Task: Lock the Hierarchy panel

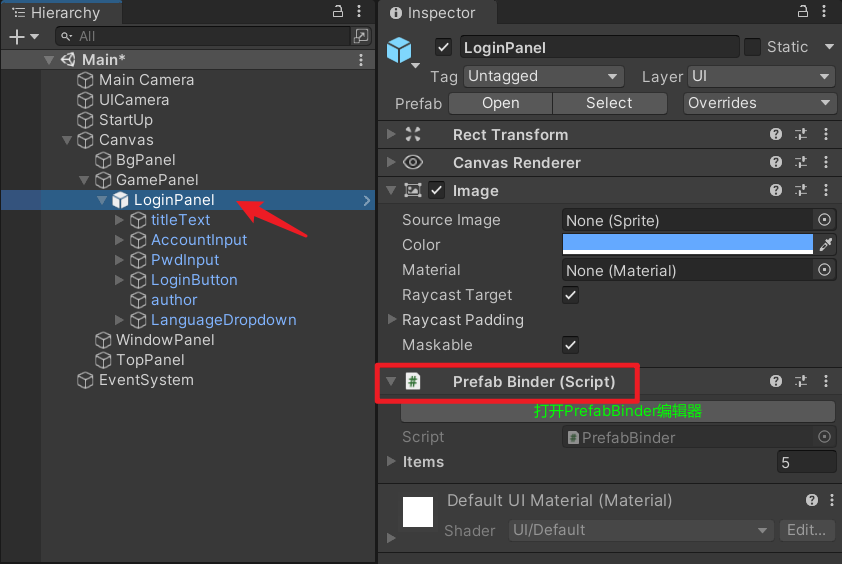Action: pos(338,11)
